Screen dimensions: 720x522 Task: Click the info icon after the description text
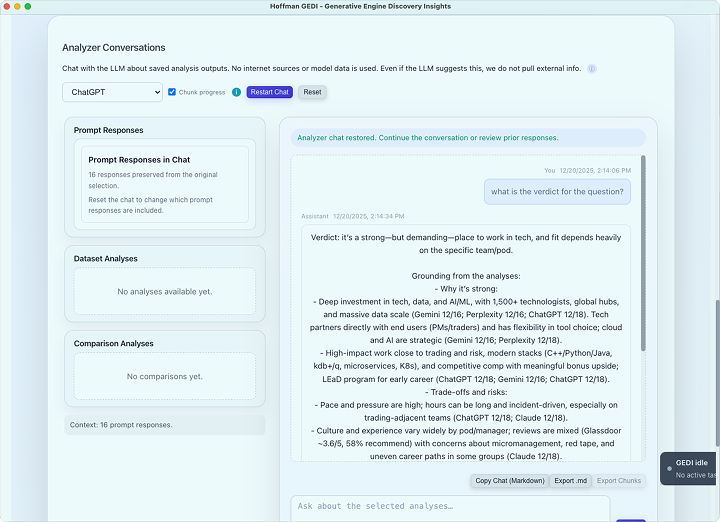point(592,69)
